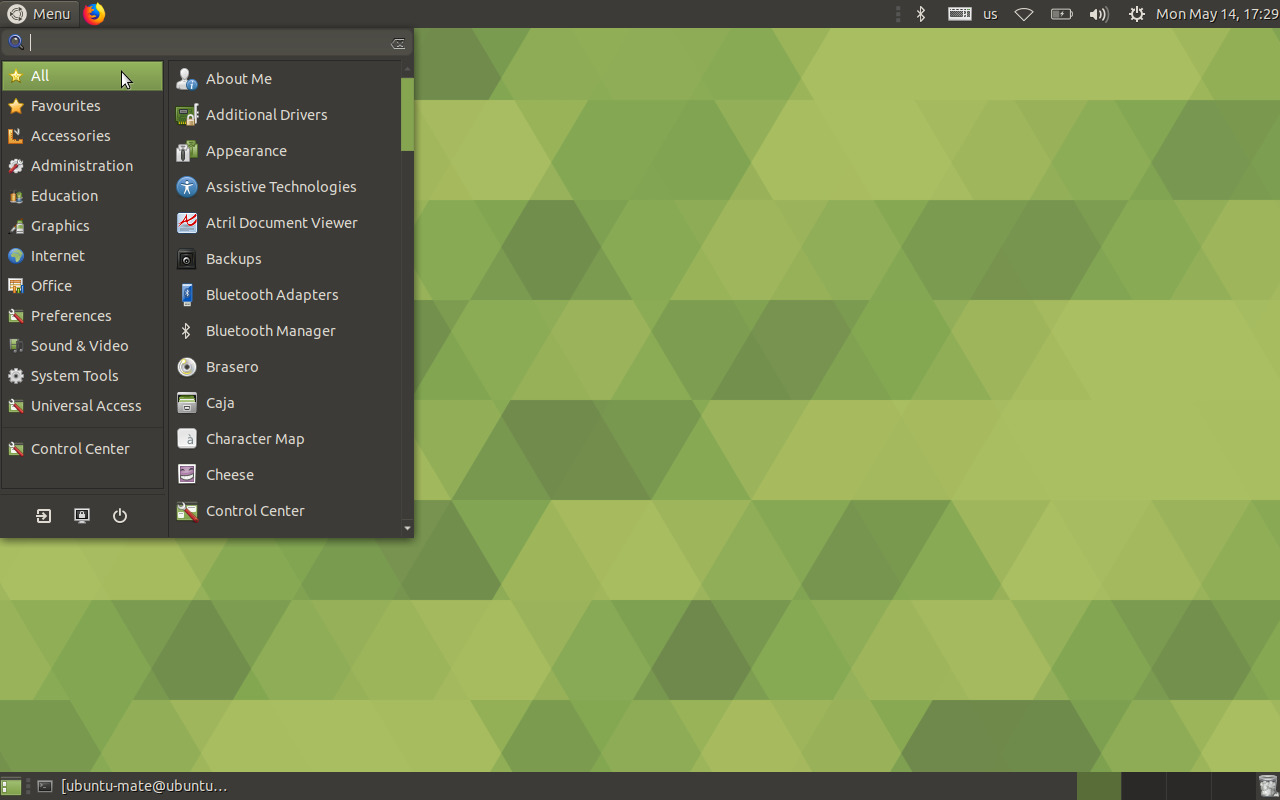
Task: Select the Favourites category in the sidebar
Action: coord(64,105)
